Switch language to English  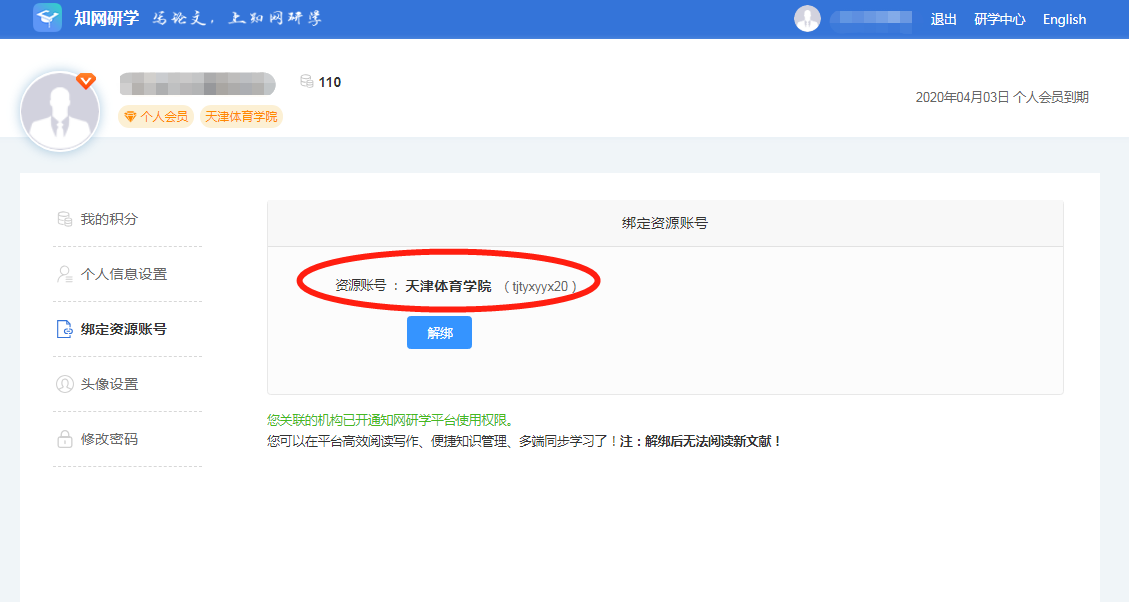pyautogui.click(x=1064, y=19)
